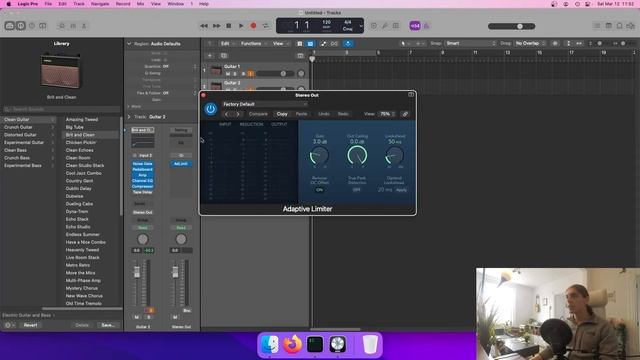
Task: Open the Mix menu
Action: tap(140, 4)
